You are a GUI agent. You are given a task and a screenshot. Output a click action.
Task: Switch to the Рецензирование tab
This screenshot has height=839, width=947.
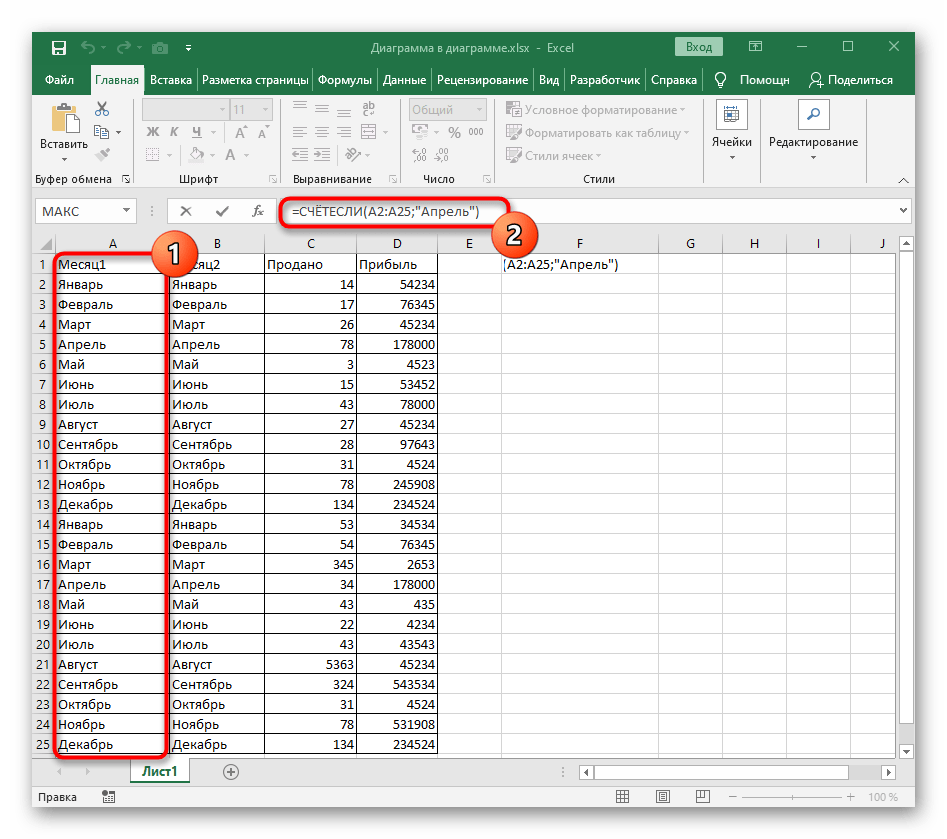[483, 80]
